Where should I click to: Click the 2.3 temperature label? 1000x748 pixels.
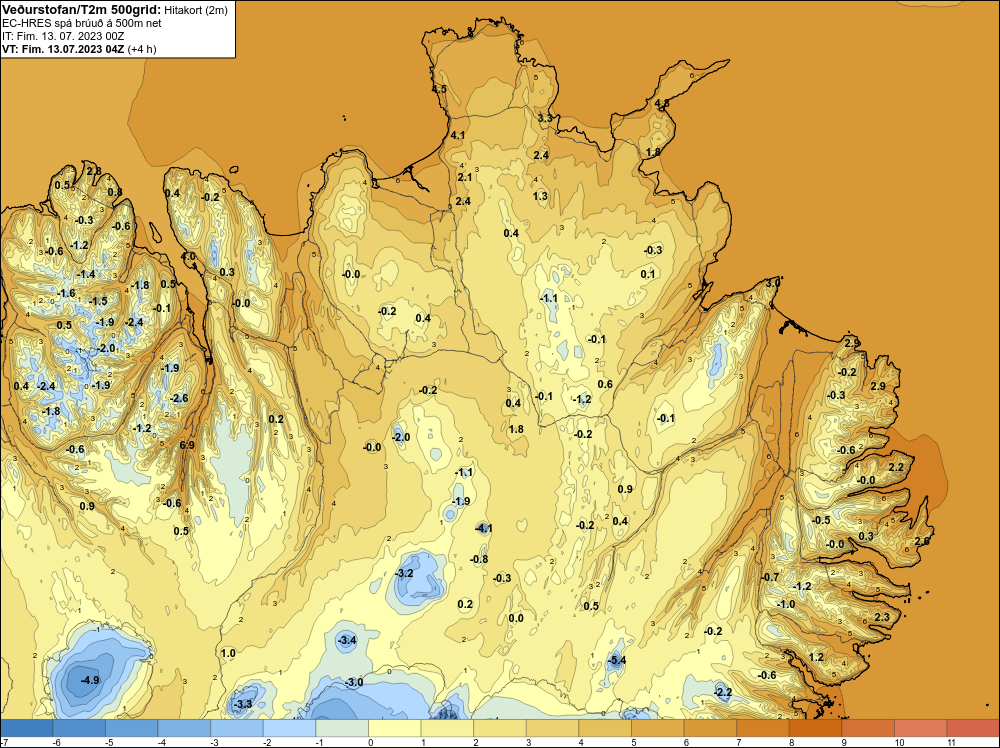coord(882,617)
